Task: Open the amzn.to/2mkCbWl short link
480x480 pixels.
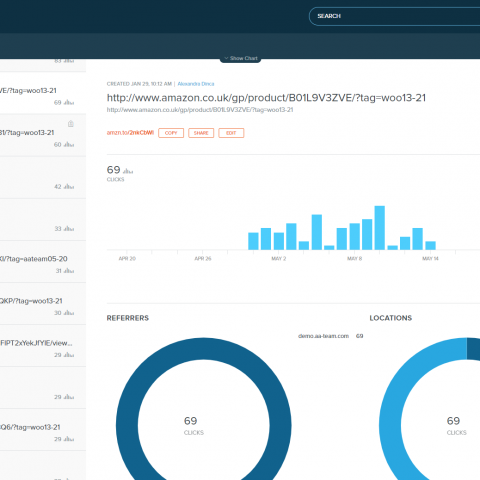Action: (x=130, y=133)
